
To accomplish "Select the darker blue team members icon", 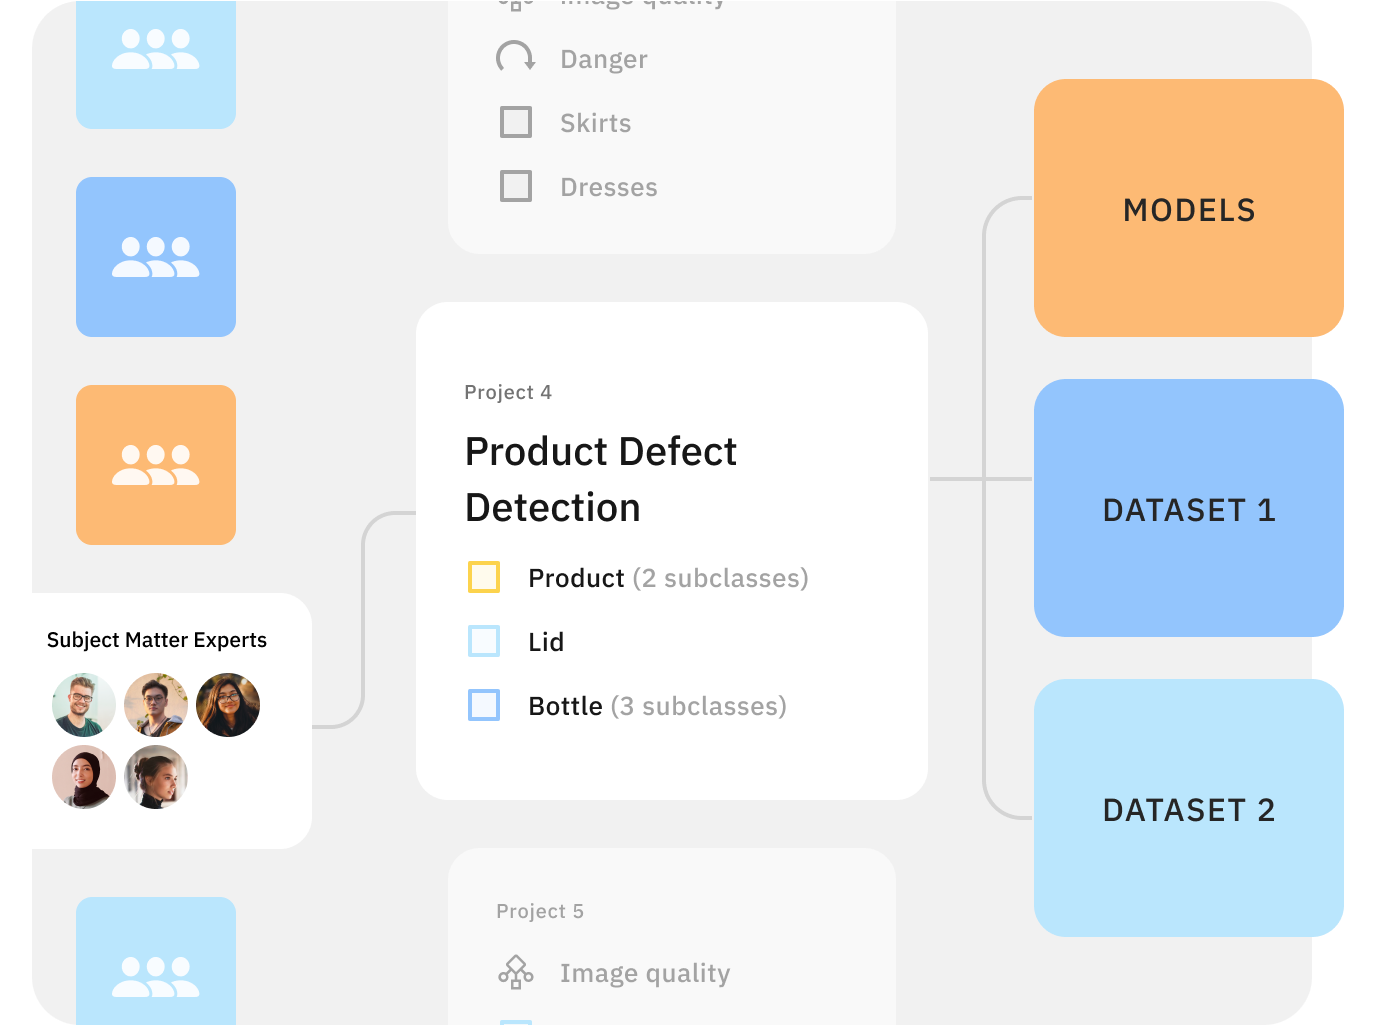I will click(x=155, y=256).
